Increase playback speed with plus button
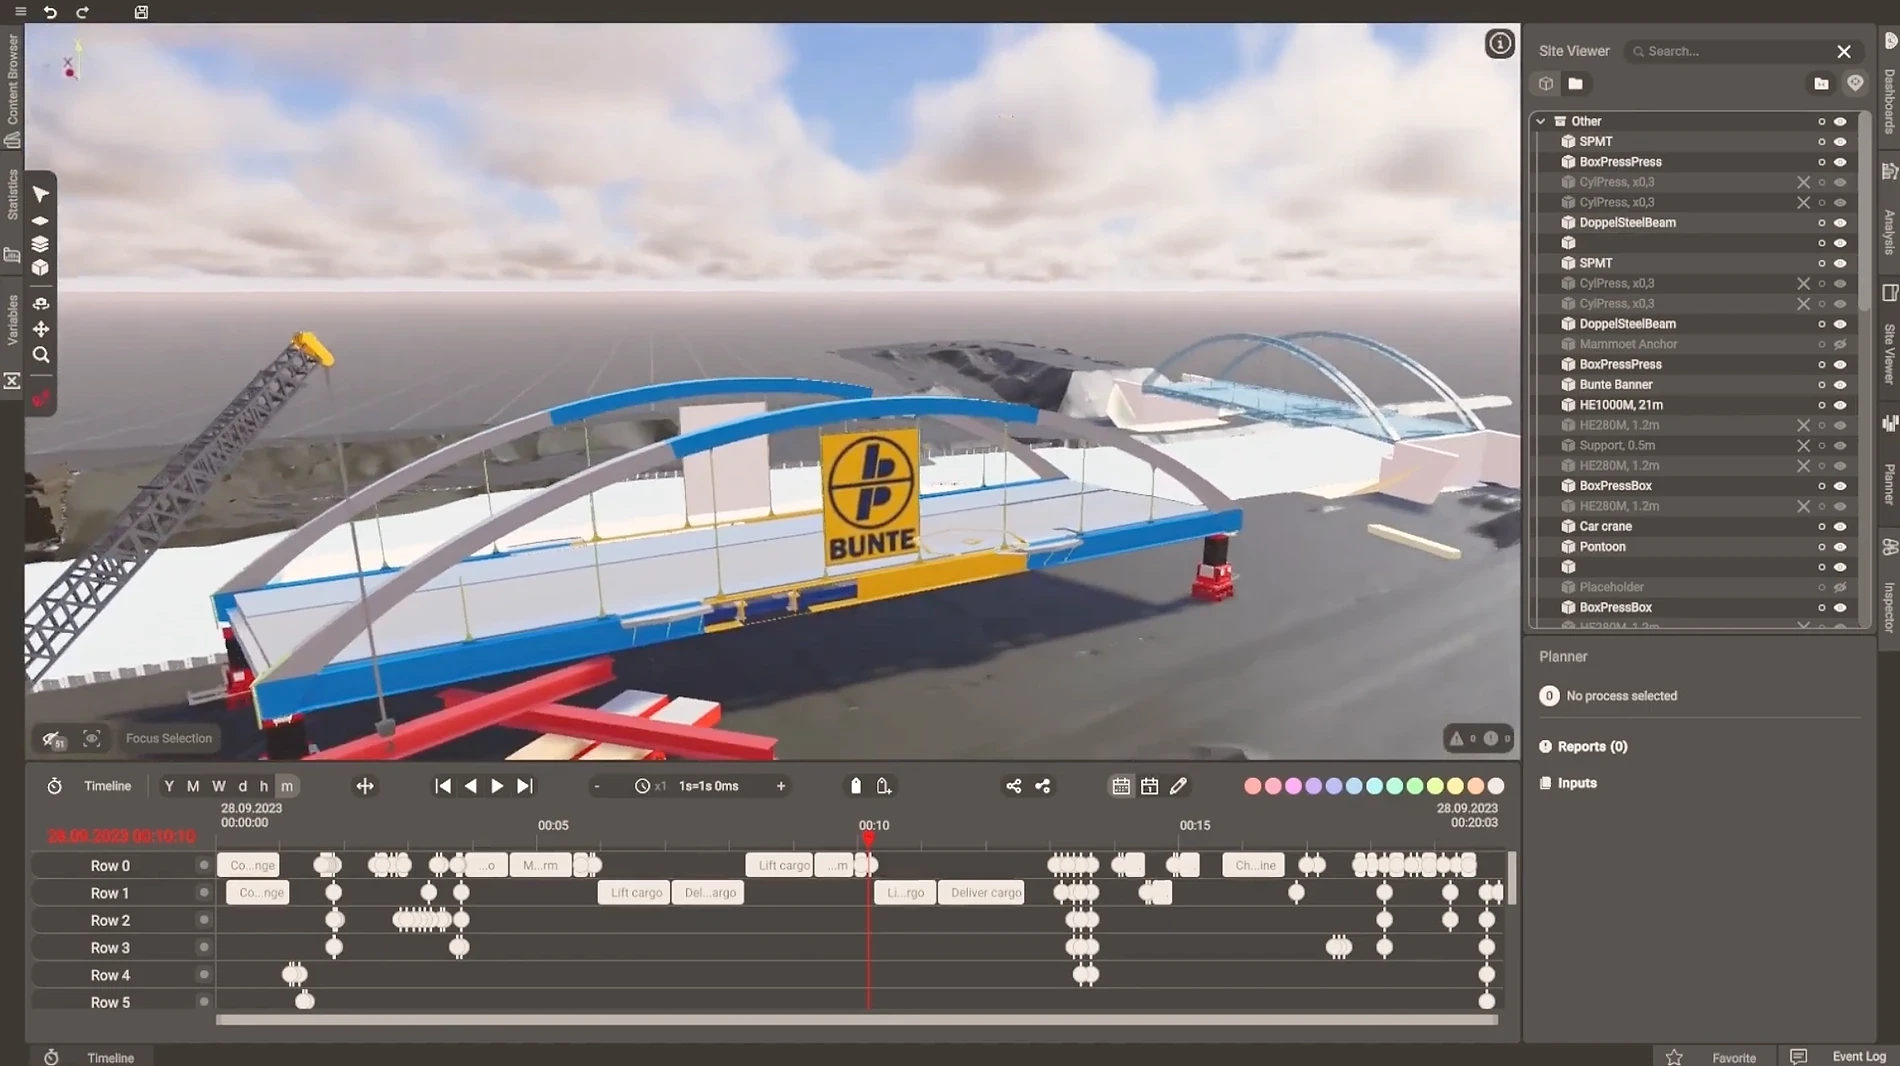 tap(781, 786)
